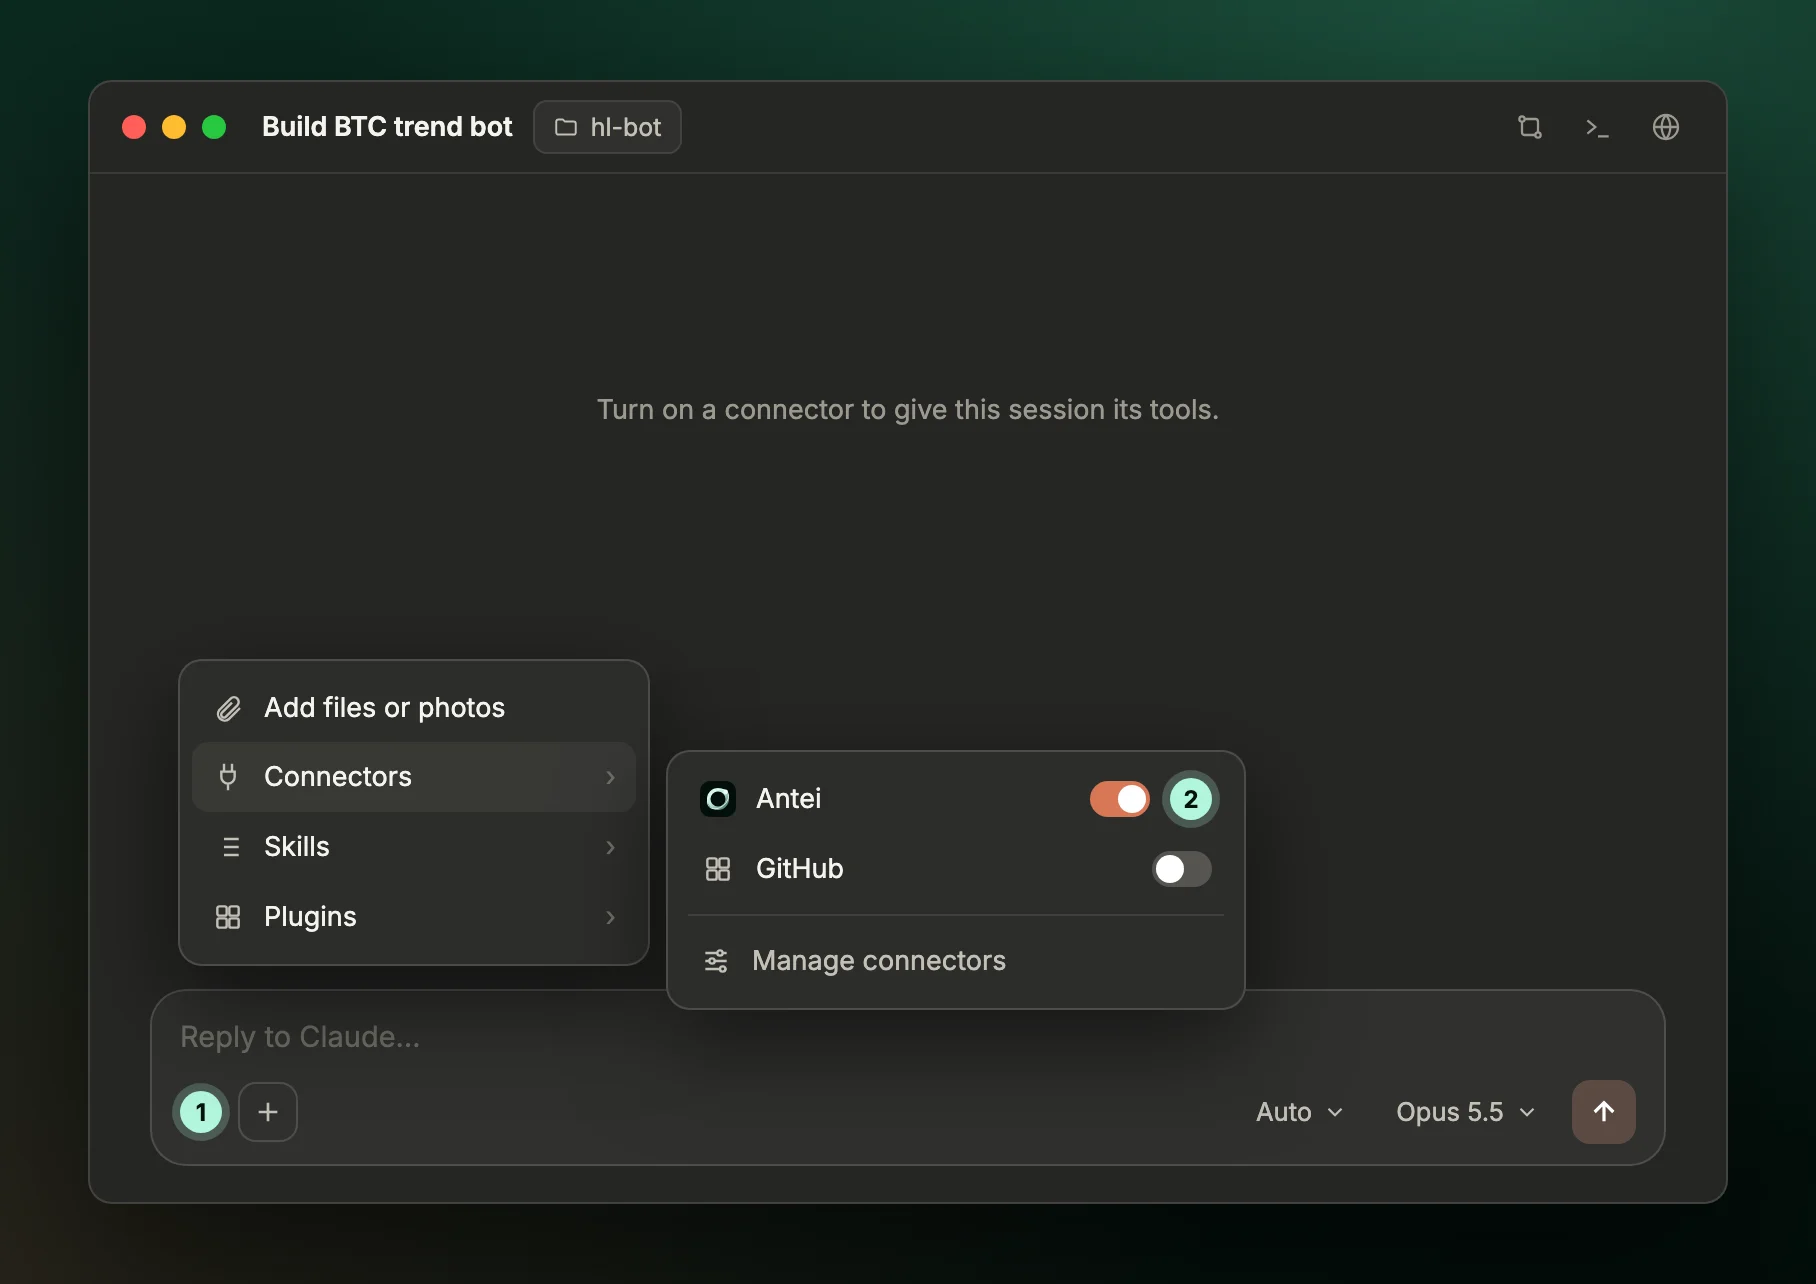
Task: Click the list icon beside Skills
Action: (231, 847)
